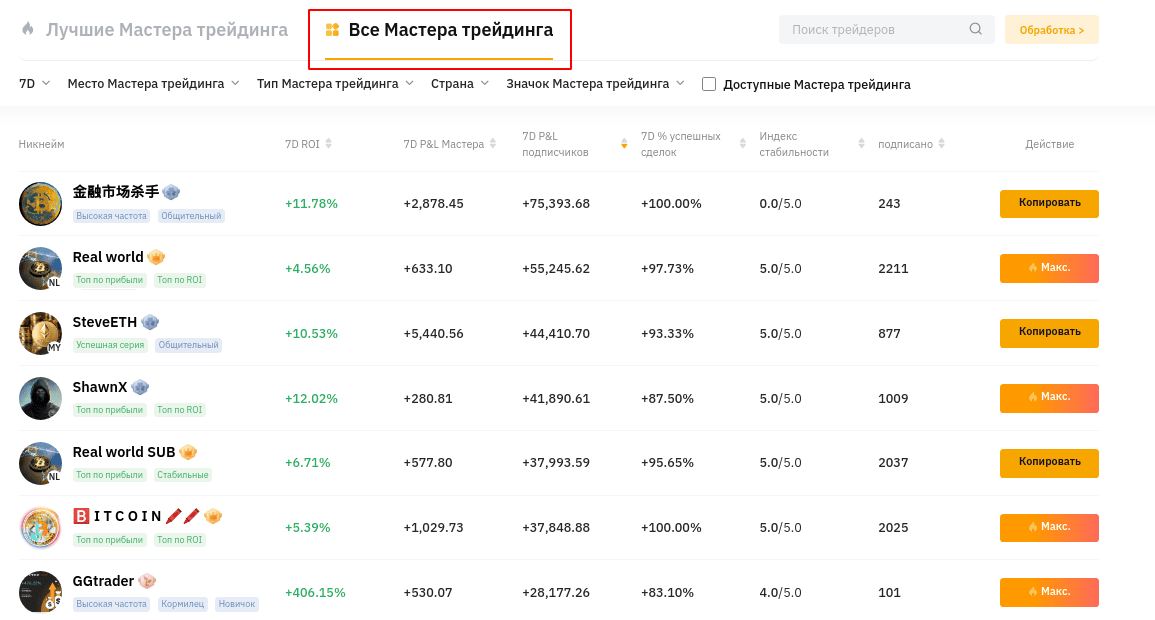Screen dimensions: 1155x620
Task: Click the crown badge next to Real world
Action: point(156,257)
